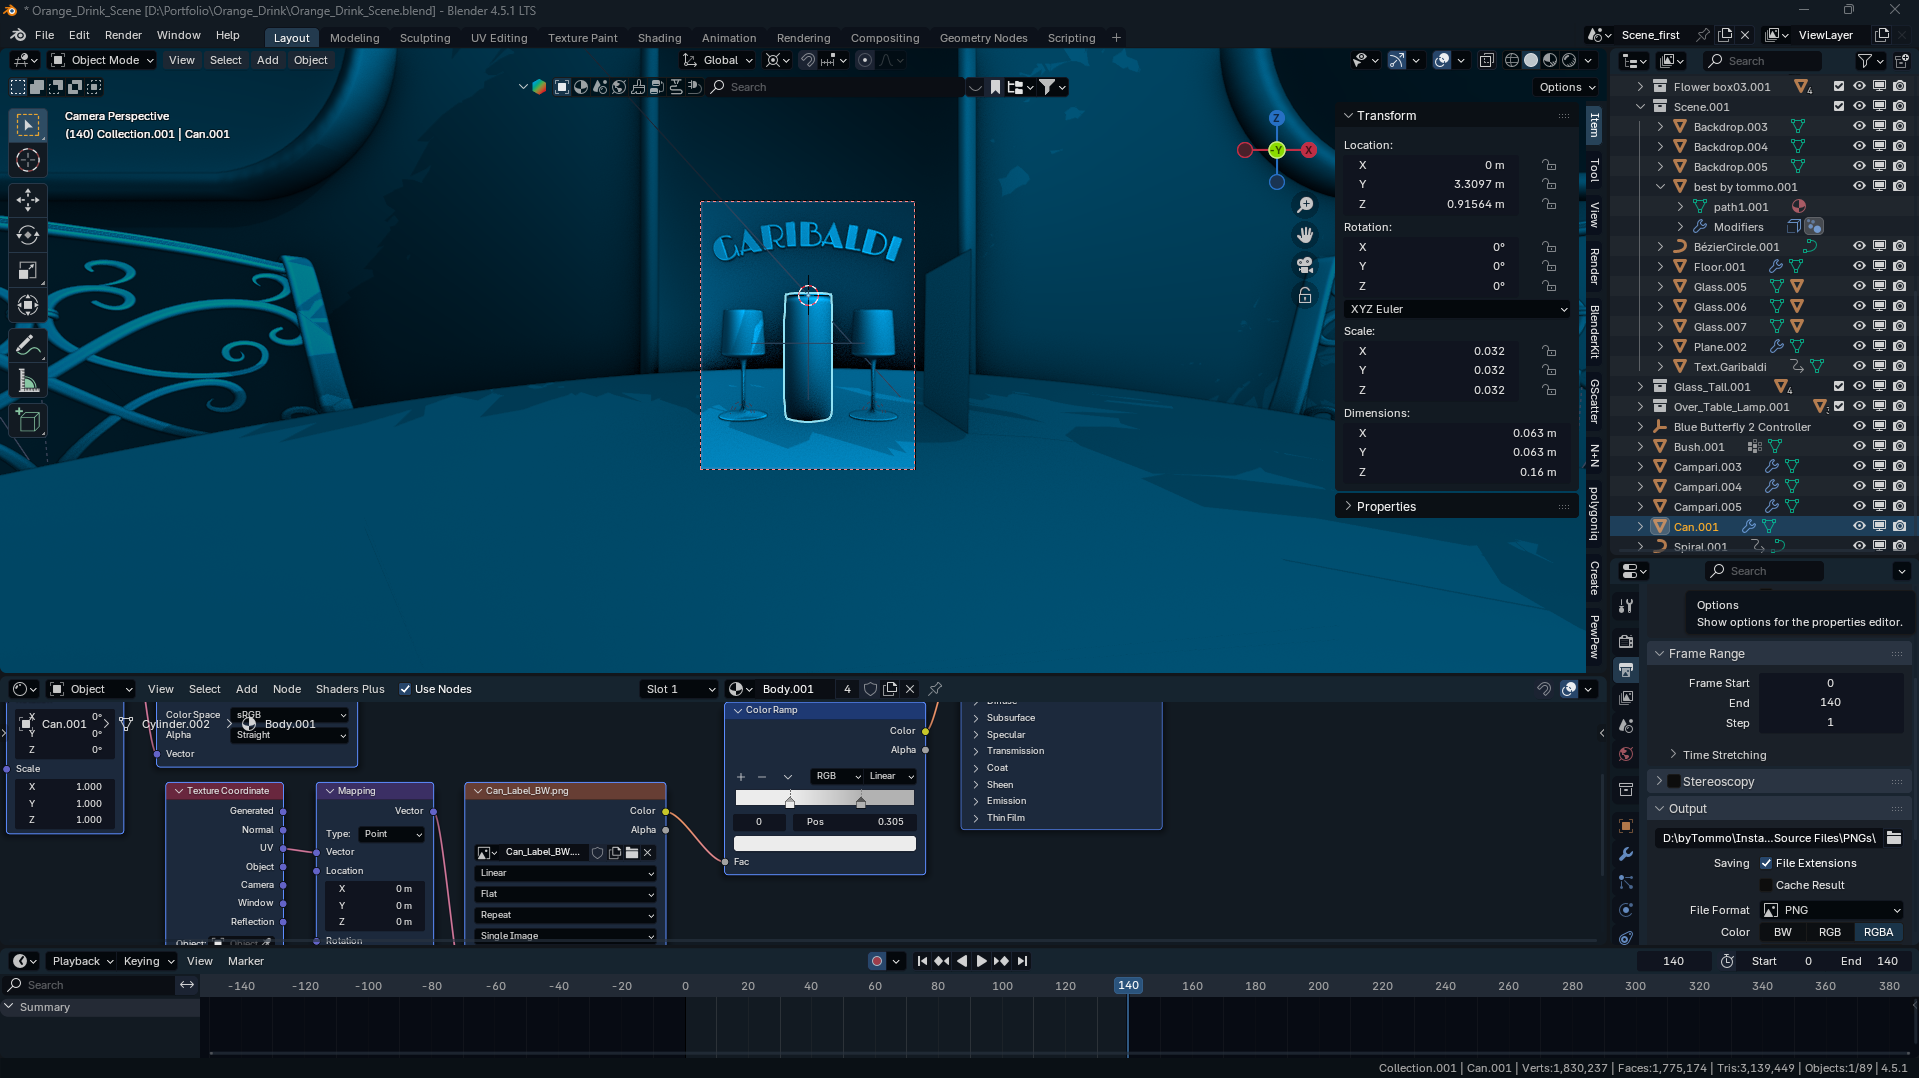Hide Can.001 in viewport with eye icon
This screenshot has height=1078, width=1919.
[1859, 526]
